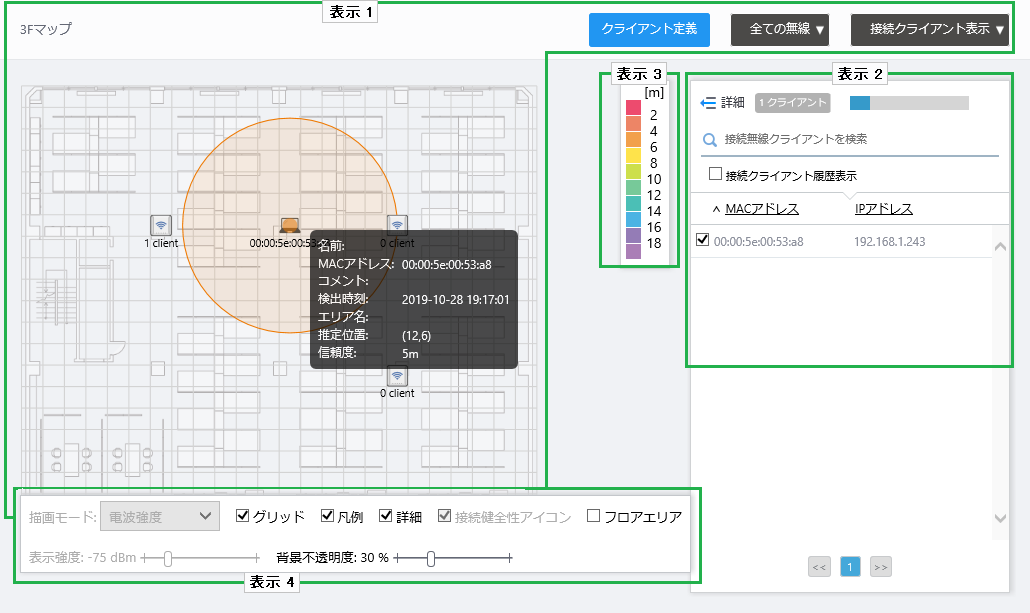Click the scroll up arrow in client list
This screenshot has width=1030, height=613.
(x=1000, y=247)
